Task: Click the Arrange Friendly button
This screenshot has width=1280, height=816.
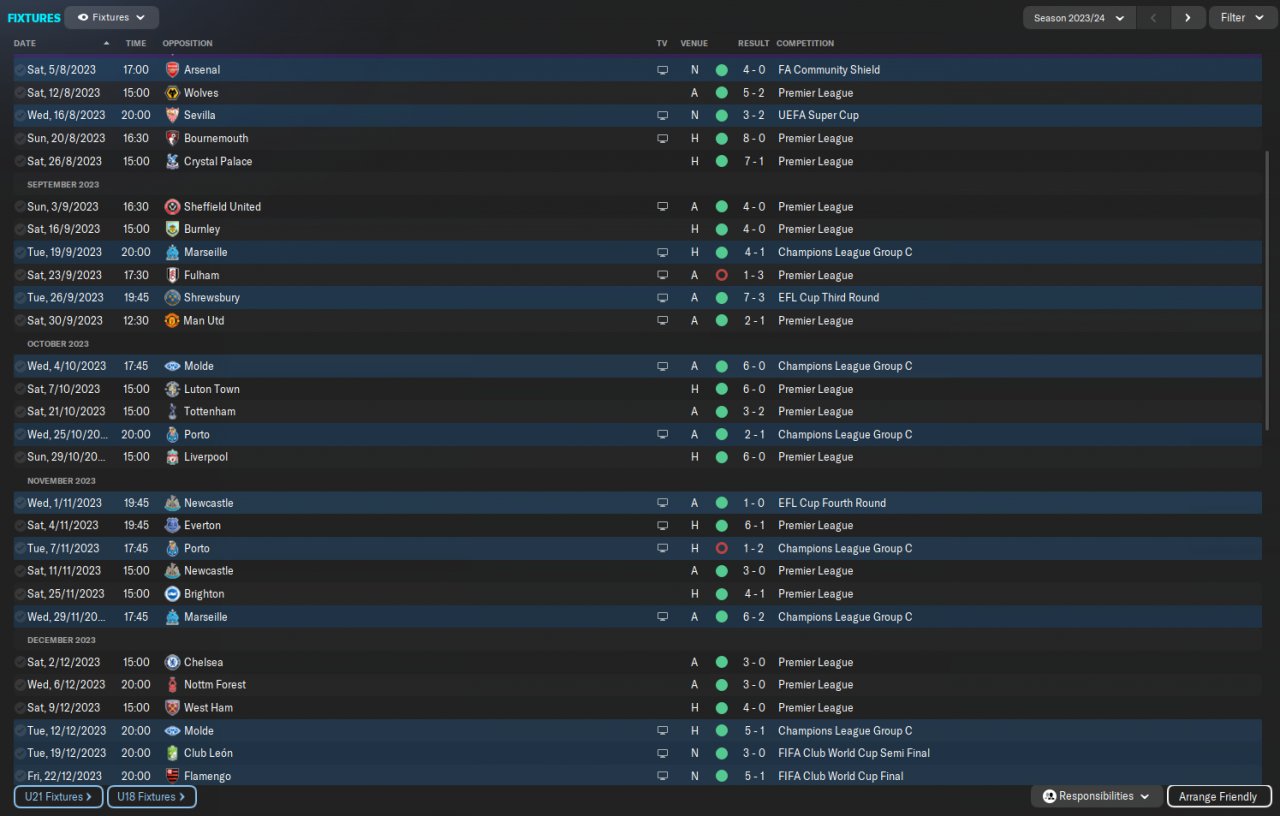Action: click(x=1218, y=797)
